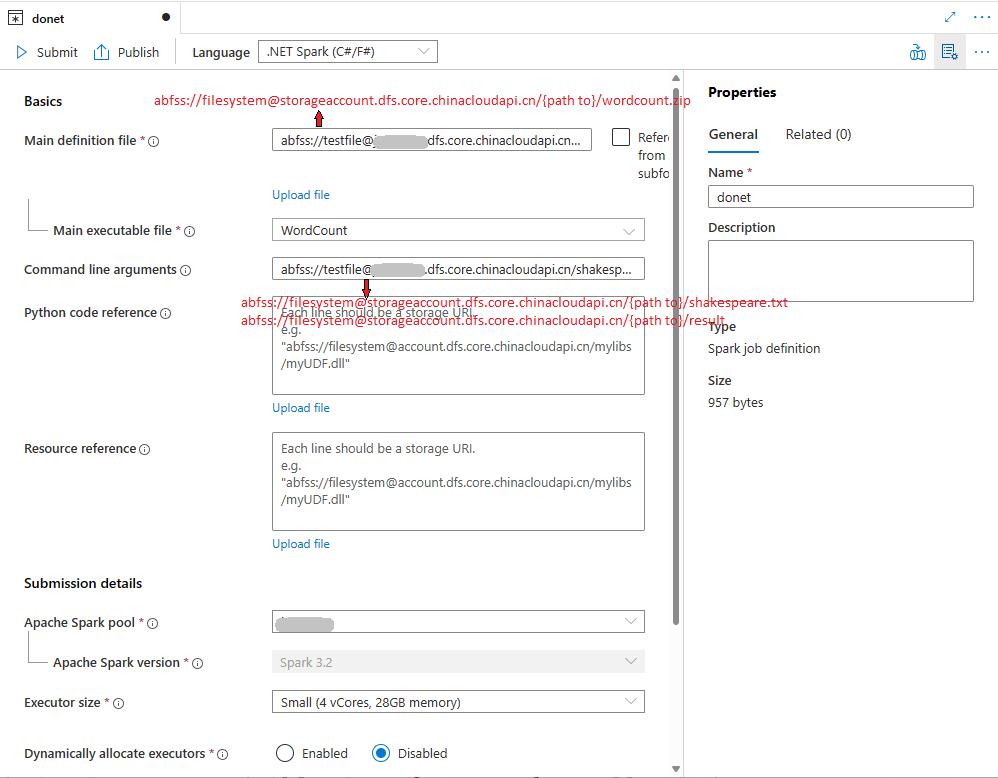The width and height of the screenshot is (998, 778).
Task: Switch to the General properties tab
Action: point(733,134)
